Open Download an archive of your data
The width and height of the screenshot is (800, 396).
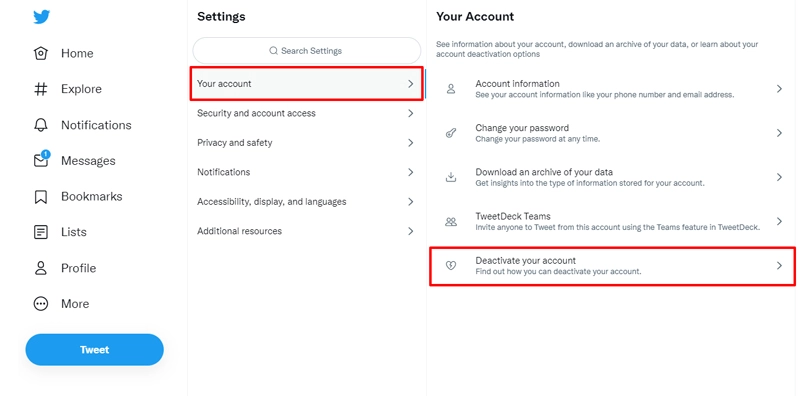coord(612,177)
